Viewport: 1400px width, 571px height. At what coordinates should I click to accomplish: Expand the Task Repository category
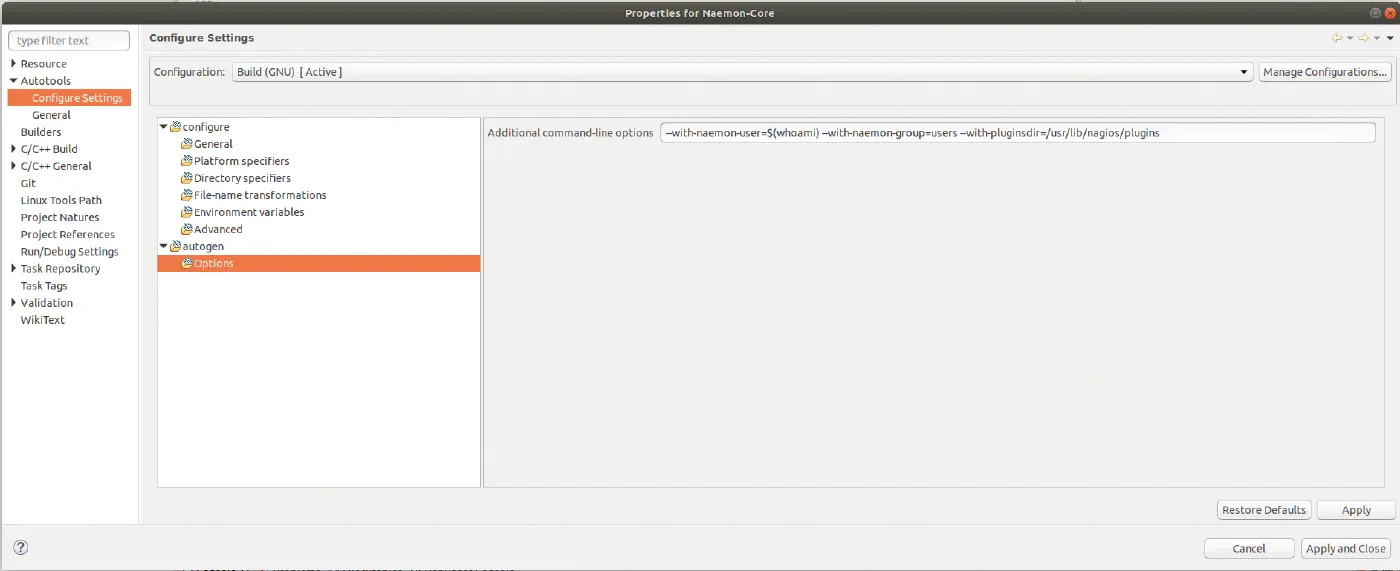tap(13, 269)
